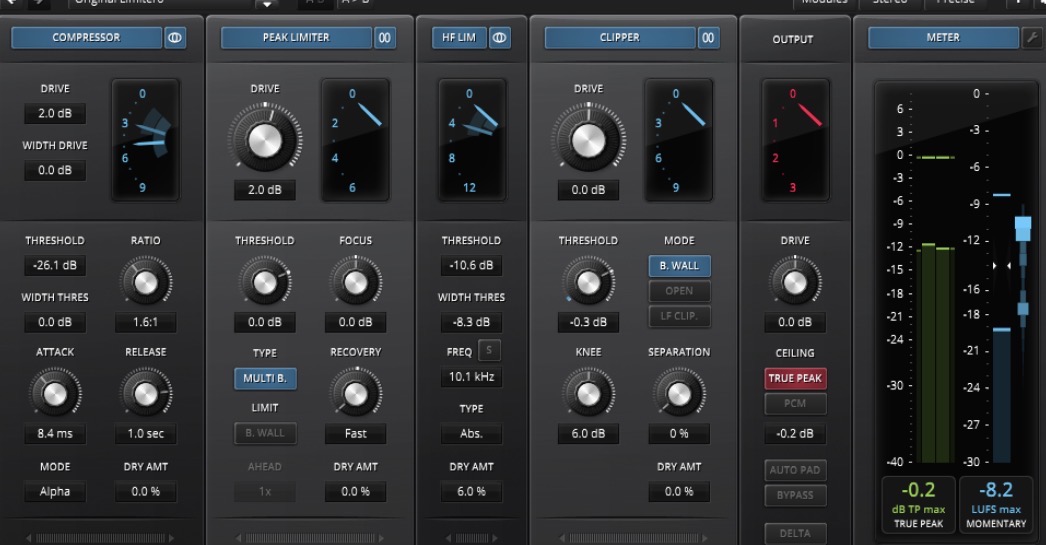Click the Compressor panel bottom scrollbar

coord(100,538)
